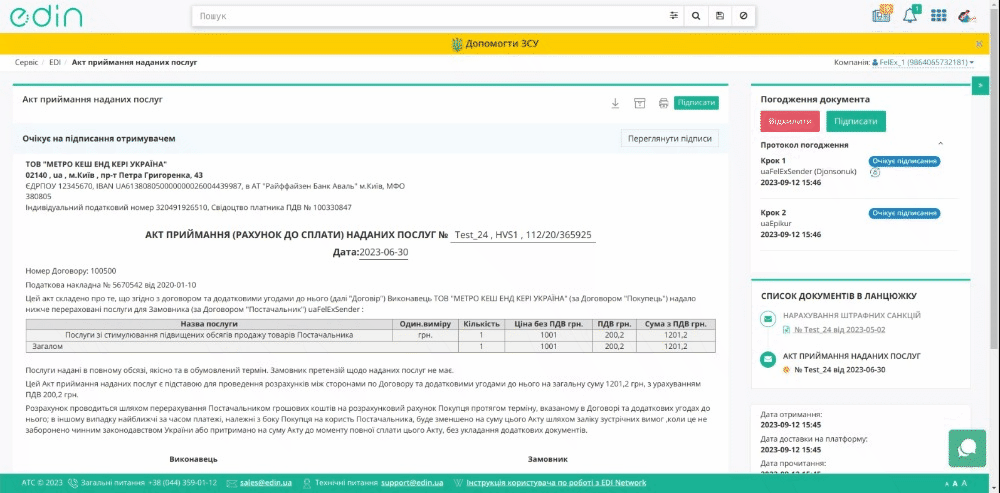Viewport: 1000px width, 493px height.
Task: Open linked document '№ Test_24 від 2023-05-02'
Action: pos(839,330)
